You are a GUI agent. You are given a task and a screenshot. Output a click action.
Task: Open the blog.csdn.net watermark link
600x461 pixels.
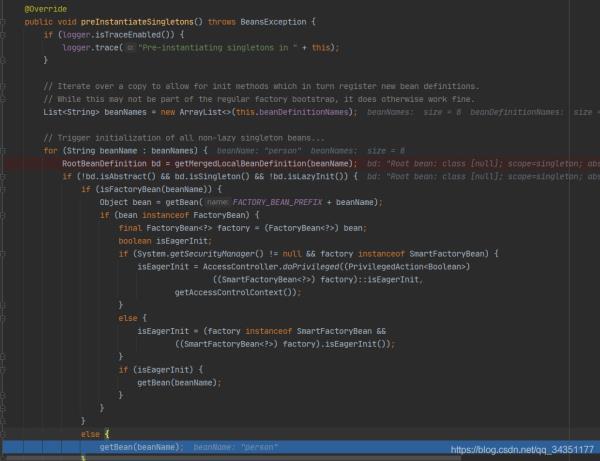coord(523,451)
